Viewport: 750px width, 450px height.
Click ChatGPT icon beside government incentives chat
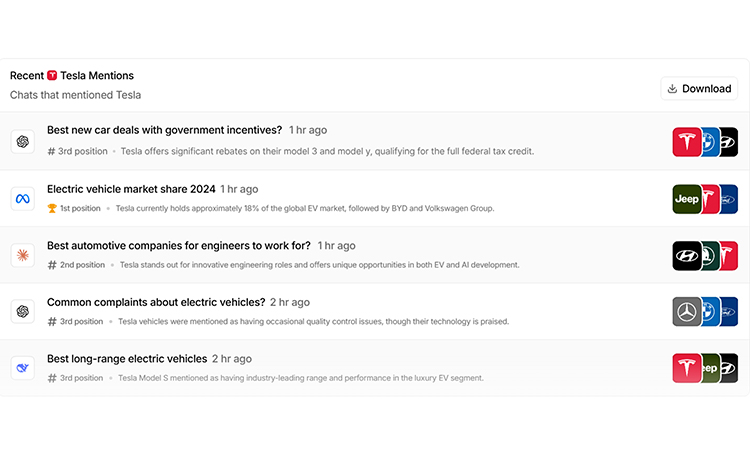[22, 142]
